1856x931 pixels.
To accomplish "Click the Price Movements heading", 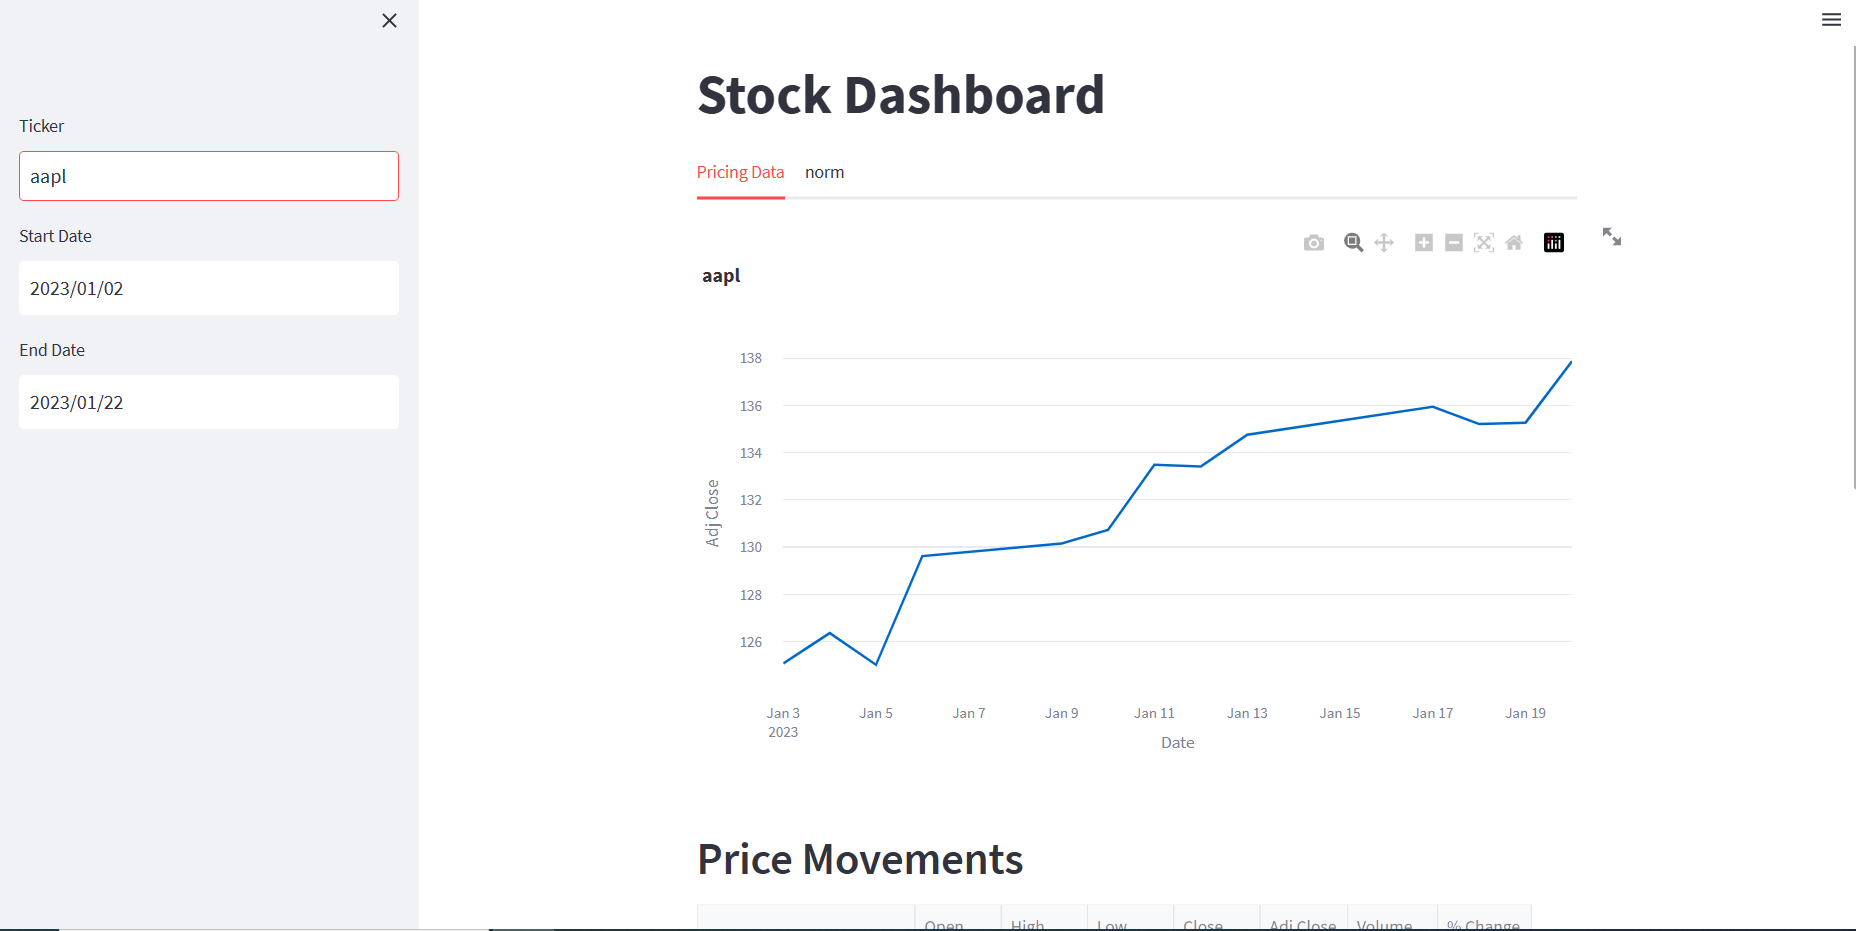I will [859, 858].
